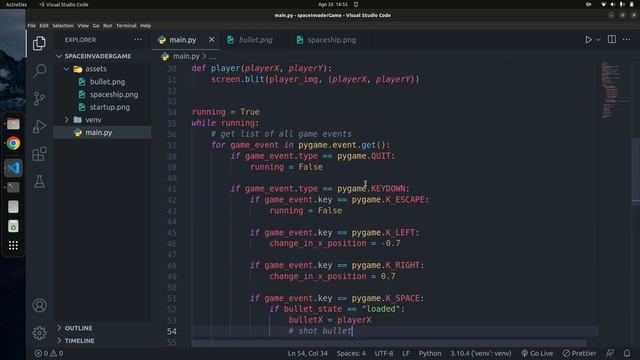Viewport: 640px width, 360px height.
Task: Split the editor to the right
Action: [x=611, y=39]
